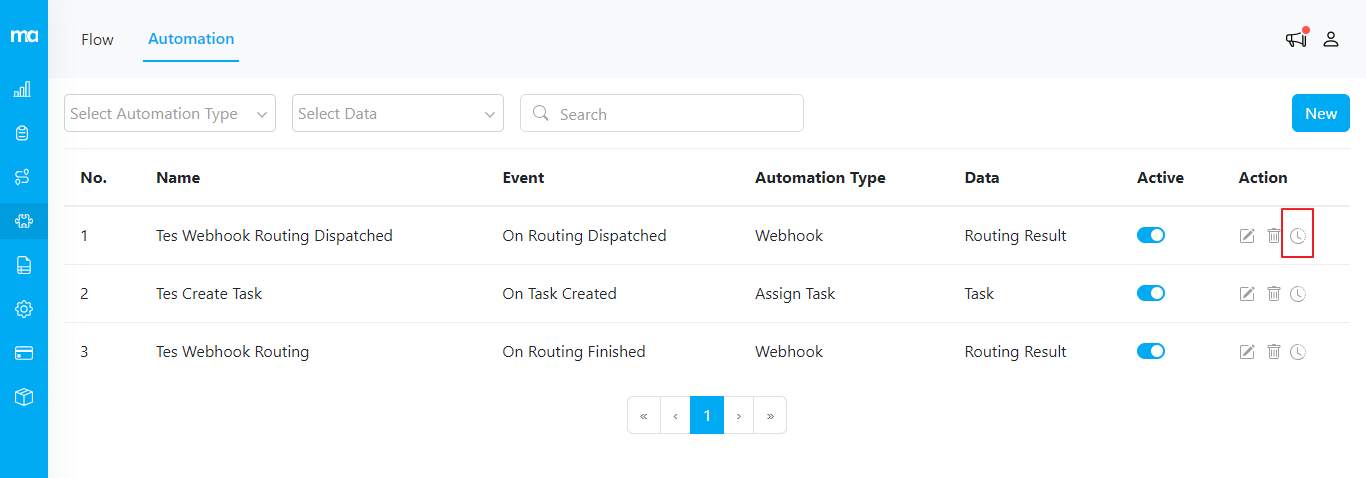Switch to the Flow tab
Image resolution: width=1366 pixels, height=478 pixels.
click(98, 40)
